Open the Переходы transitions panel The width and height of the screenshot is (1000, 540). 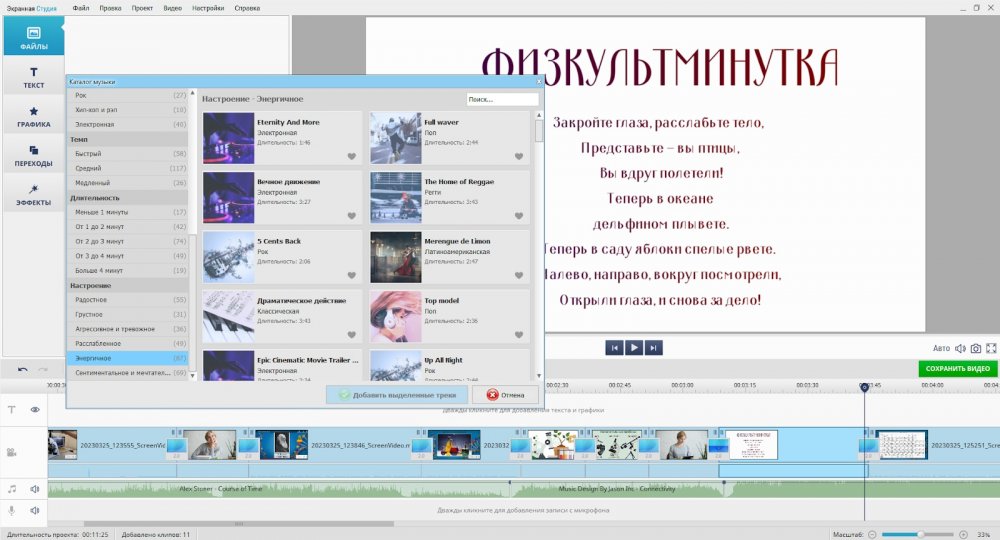(x=33, y=155)
